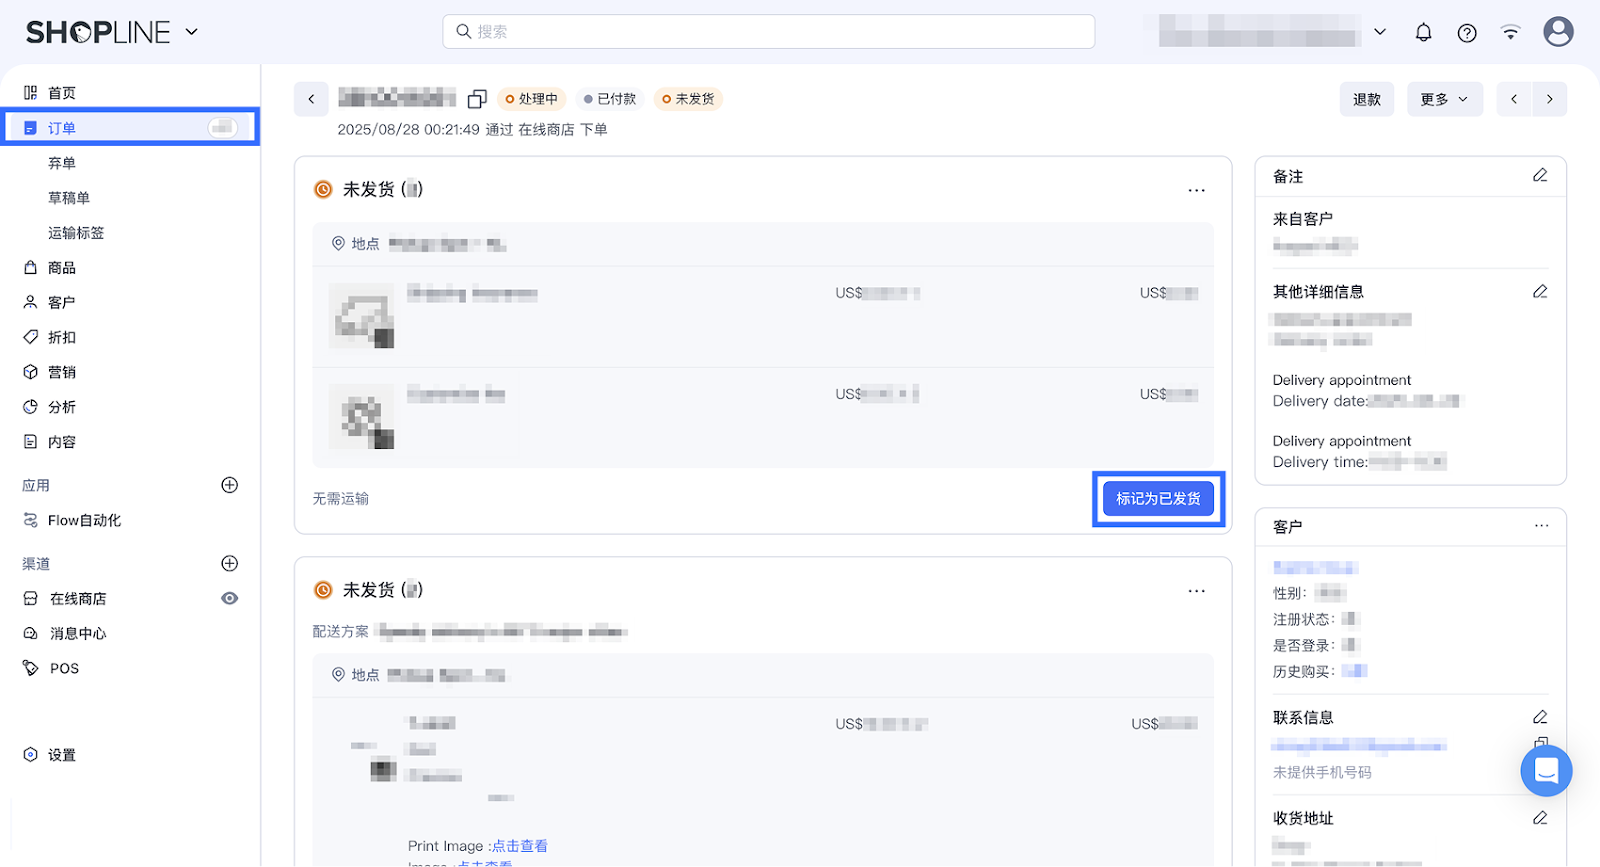Open the notifications bell
The image size is (1600, 867).
pos(1423,32)
